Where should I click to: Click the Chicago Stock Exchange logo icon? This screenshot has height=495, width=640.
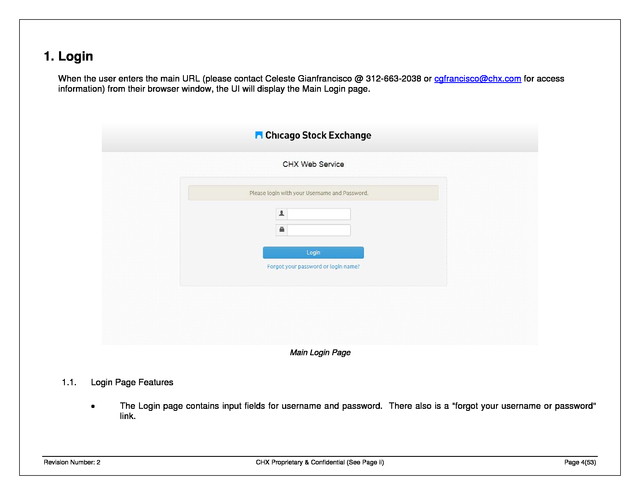pyautogui.click(x=258, y=135)
